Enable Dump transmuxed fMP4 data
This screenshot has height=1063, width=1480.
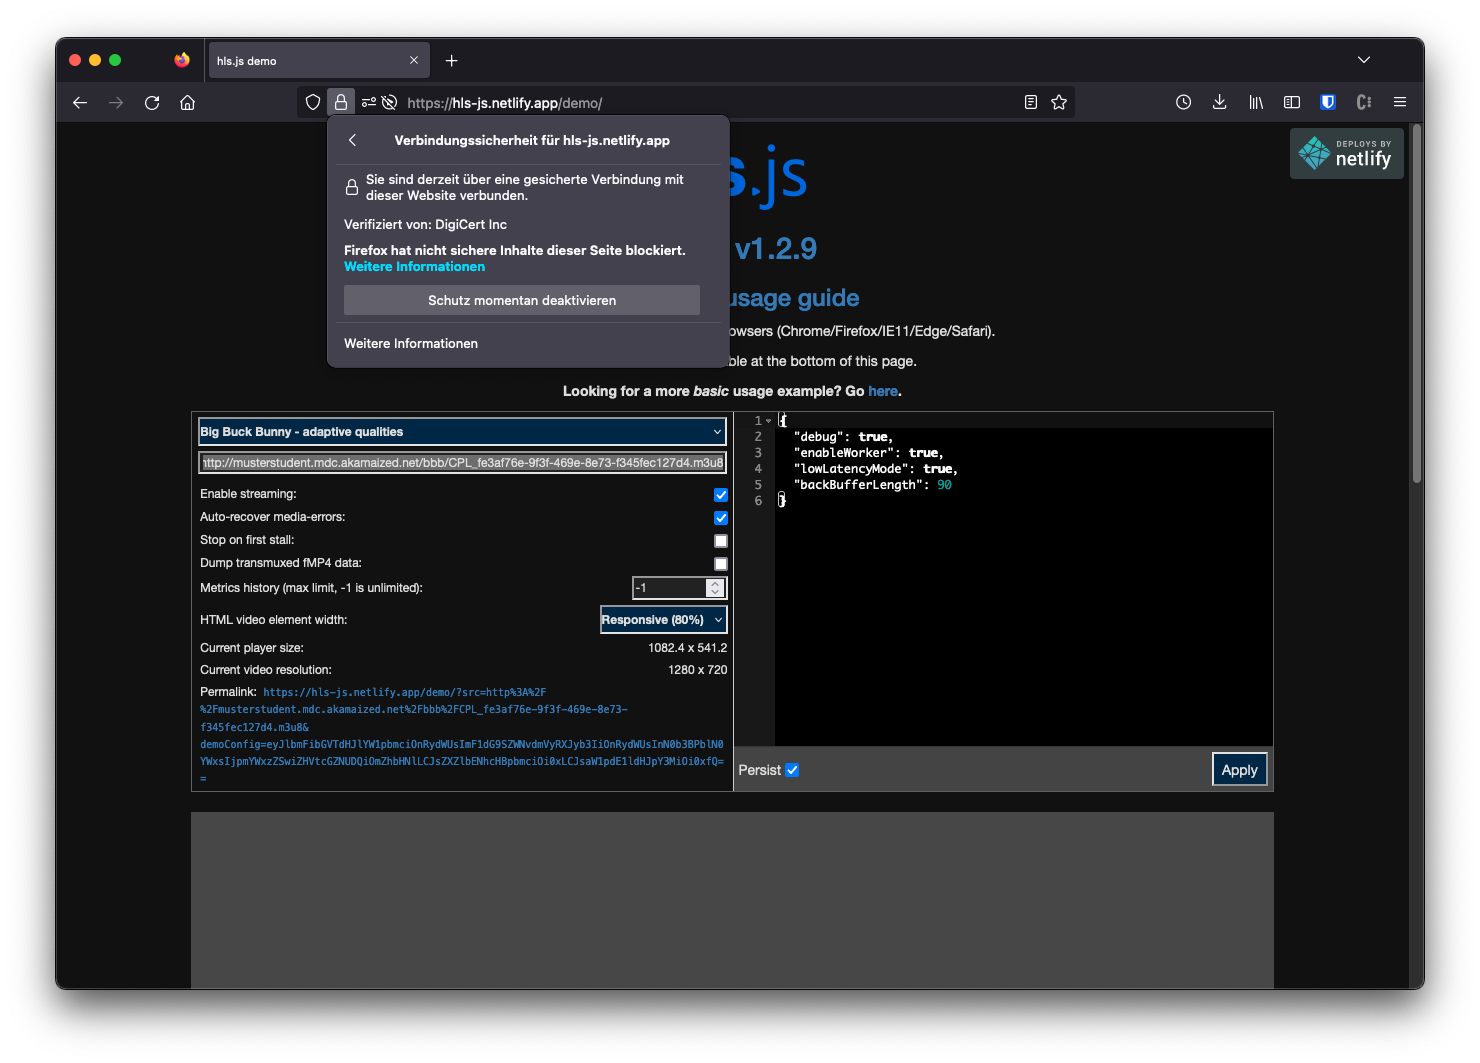[x=721, y=564]
